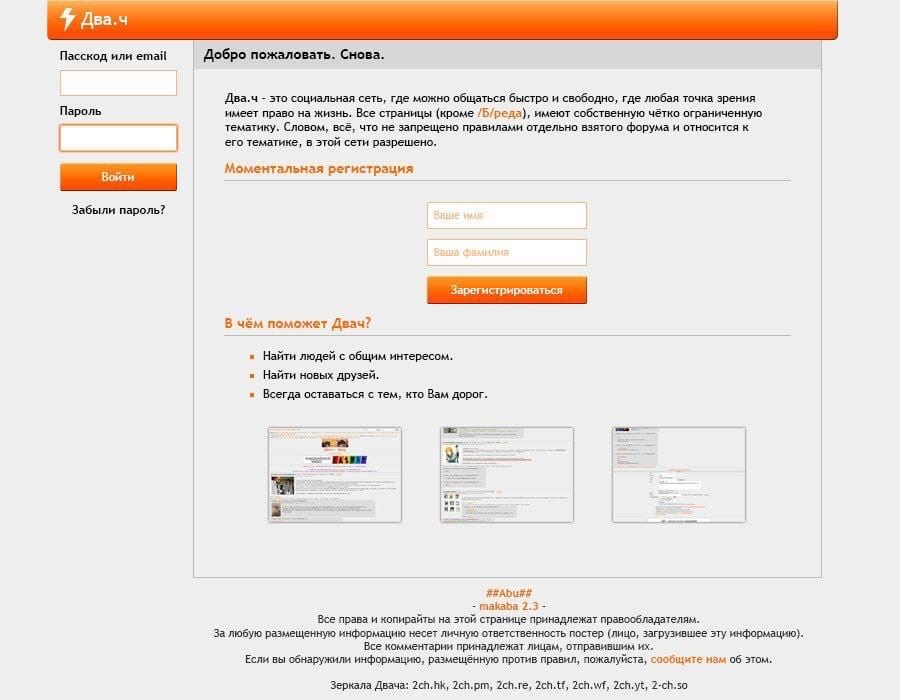Click the 2ch.pm mirror text
The image size is (900, 700).
click(x=471, y=685)
